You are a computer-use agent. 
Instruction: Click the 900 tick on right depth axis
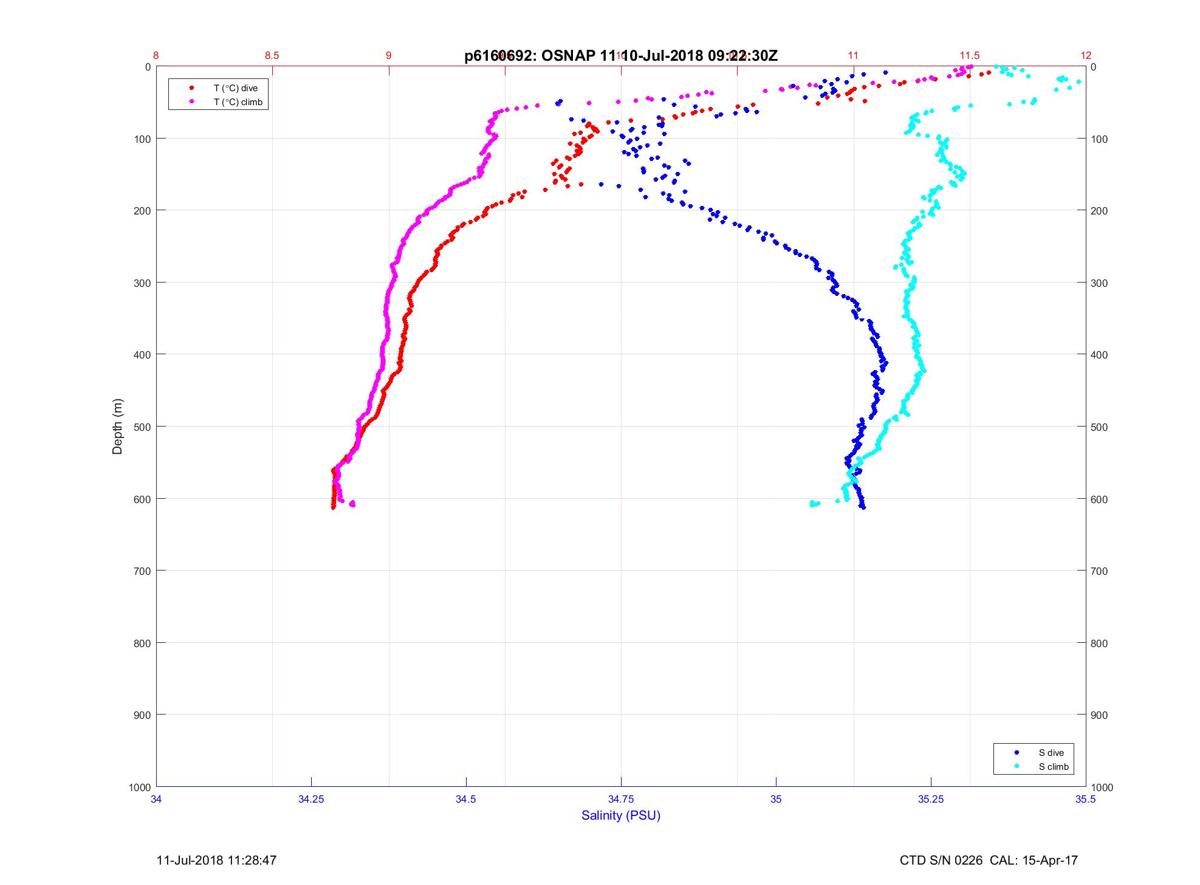pos(1101,715)
